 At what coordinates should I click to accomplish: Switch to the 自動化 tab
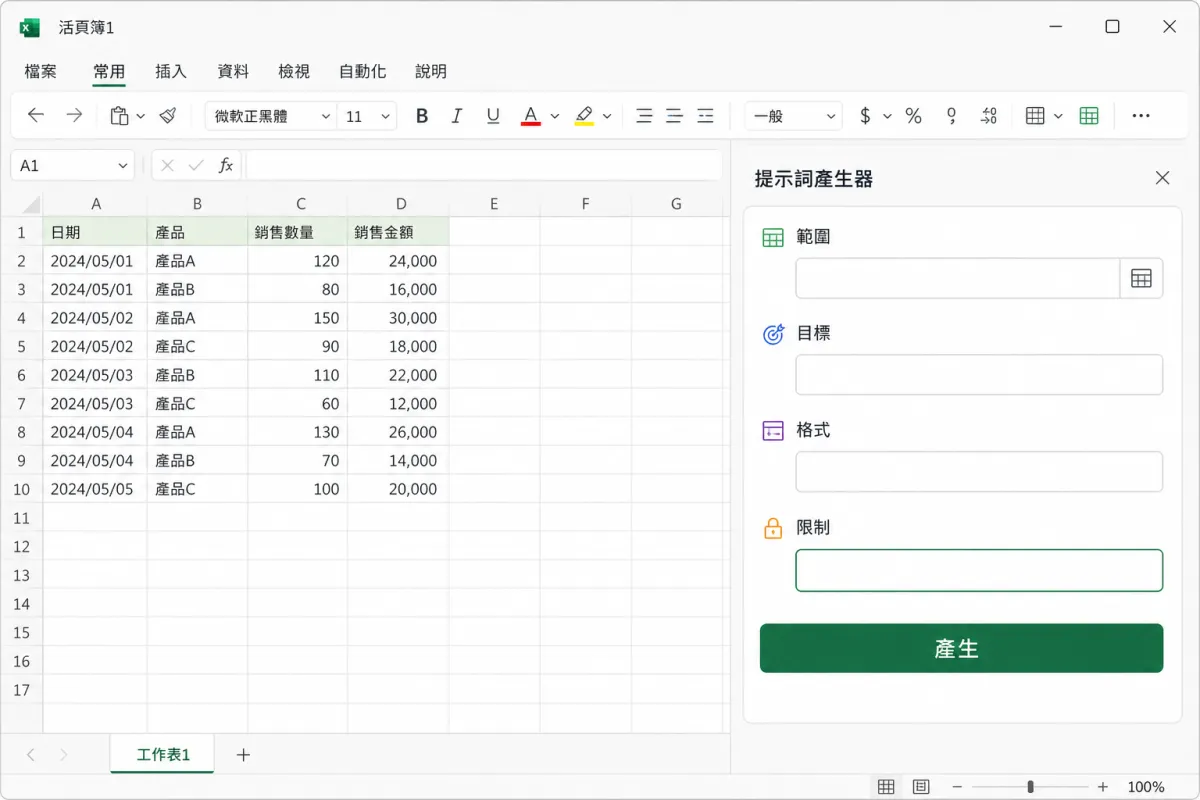363,71
